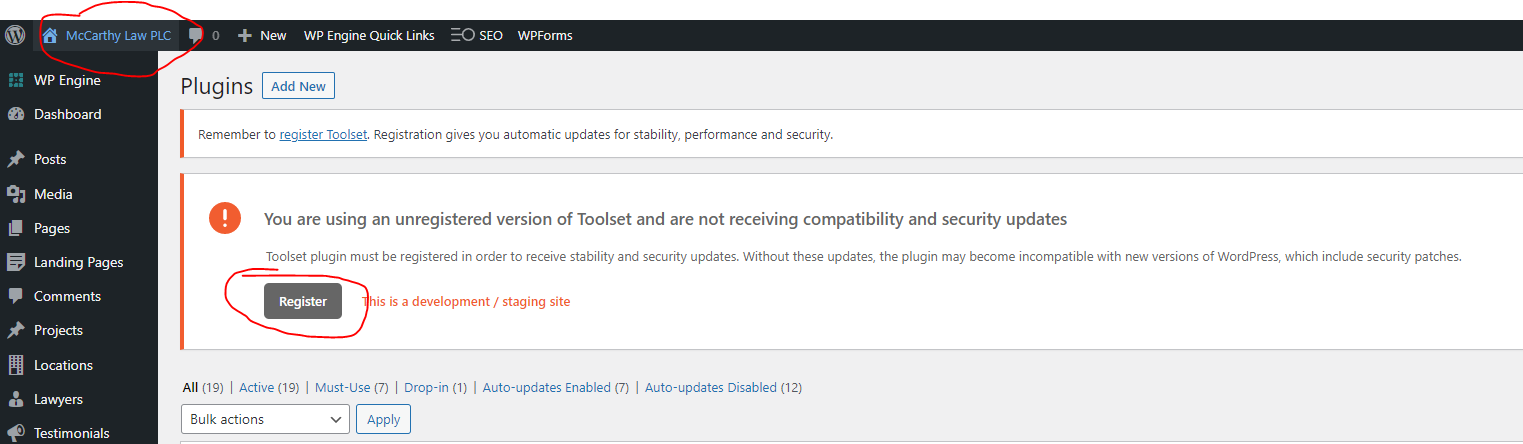Open the Locations building icon
1523x444 pixels.
[x=16, y=365]
